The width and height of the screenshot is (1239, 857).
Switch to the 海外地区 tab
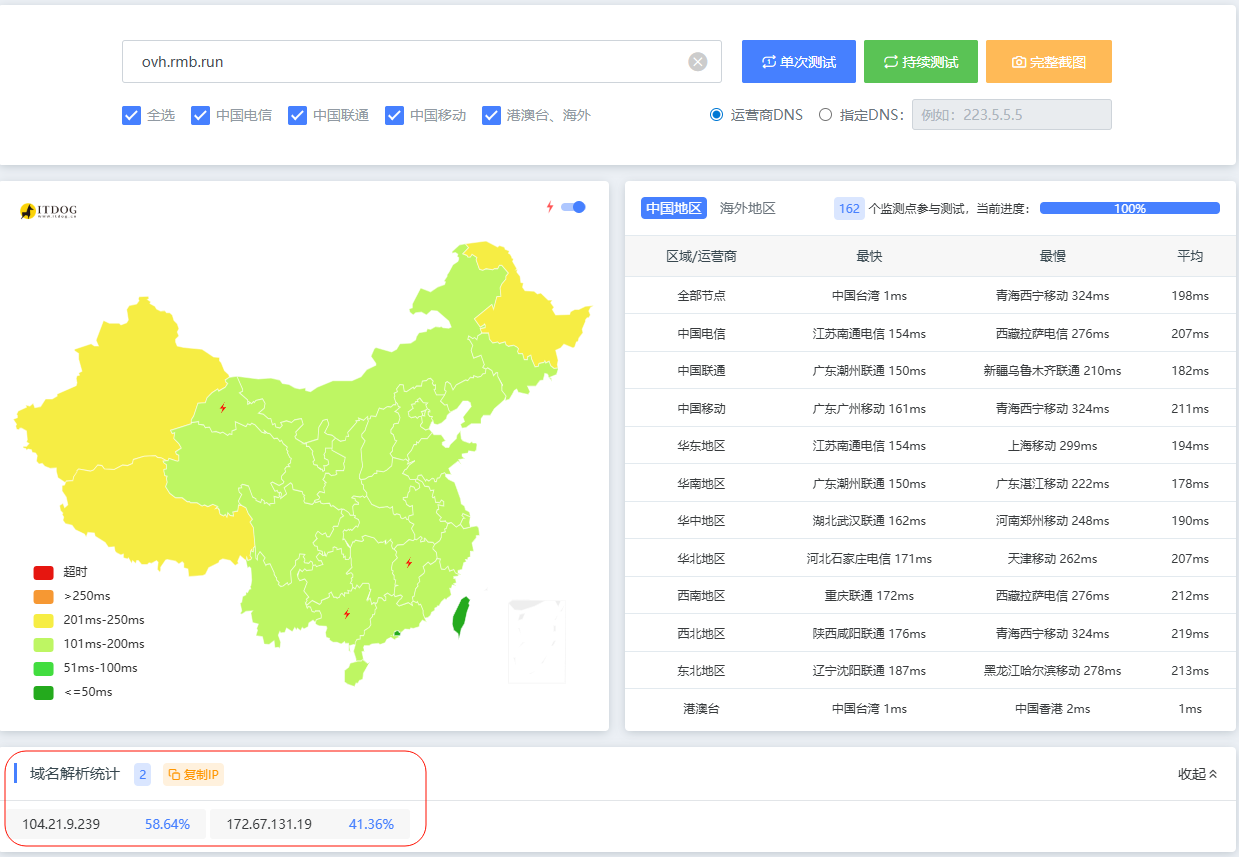point(747,208)
